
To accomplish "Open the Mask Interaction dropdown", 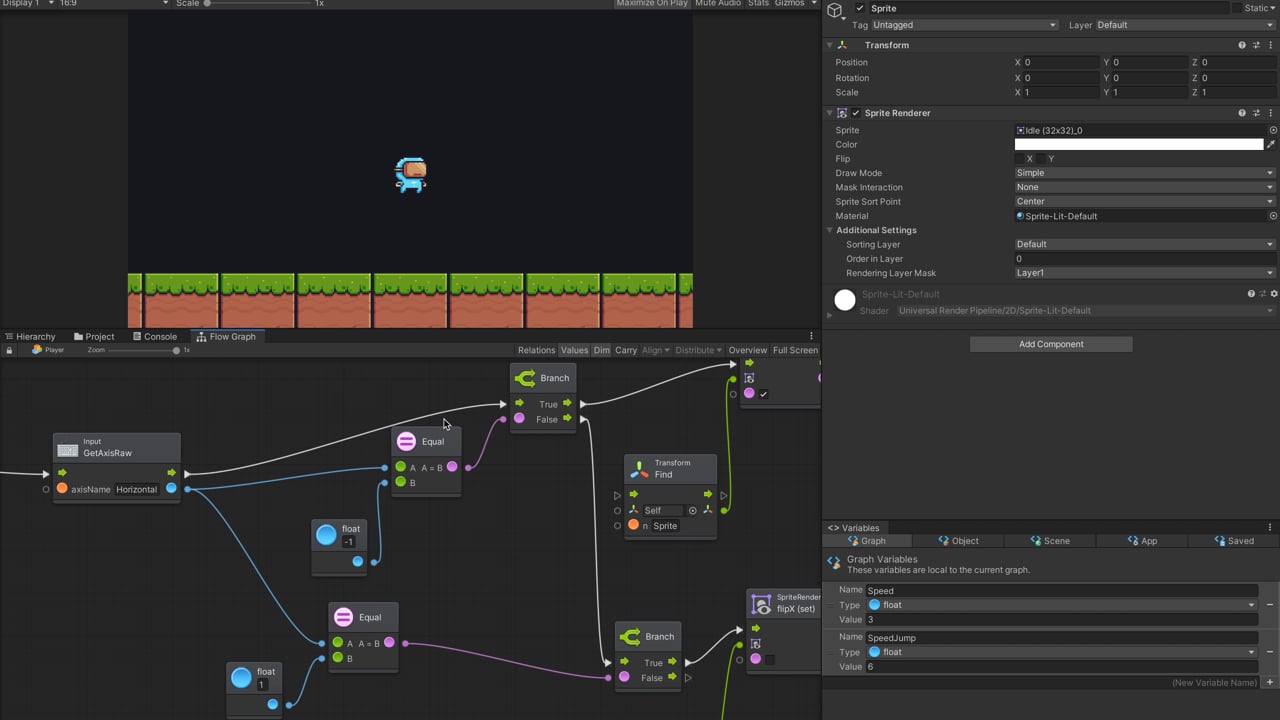I will pos(1145,187).
